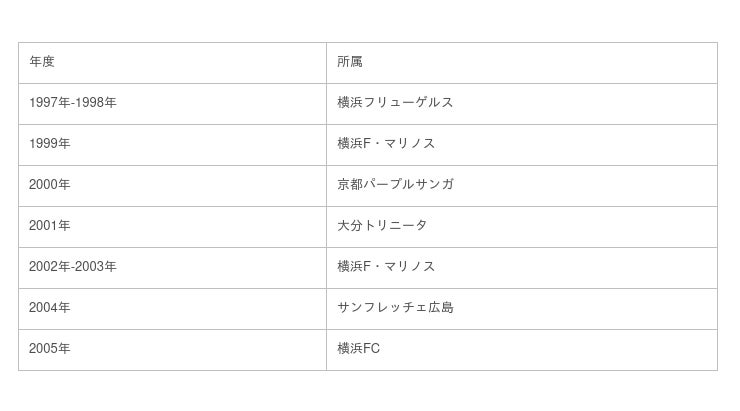Click '1998年' in the first year range
The width and height of the screenshot is (740, 411).
pyautogui.click(x=96, y=103)
